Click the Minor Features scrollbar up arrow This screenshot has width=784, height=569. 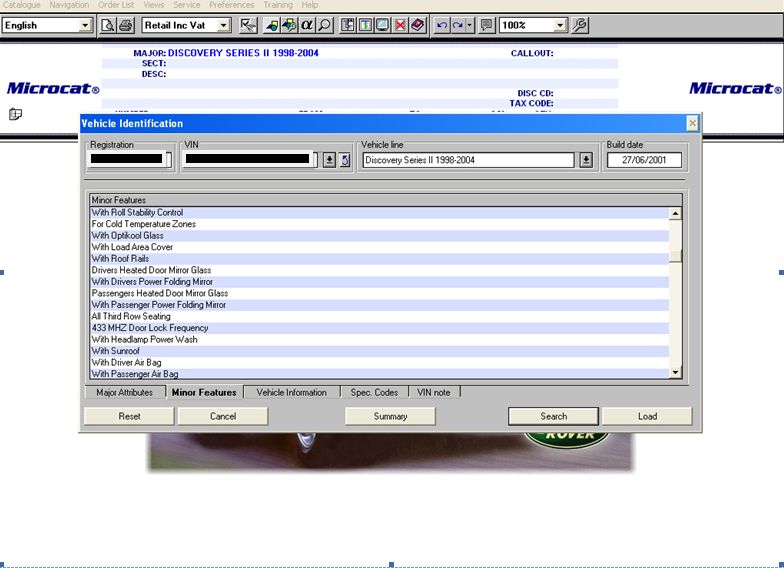(x=676, y=214)
